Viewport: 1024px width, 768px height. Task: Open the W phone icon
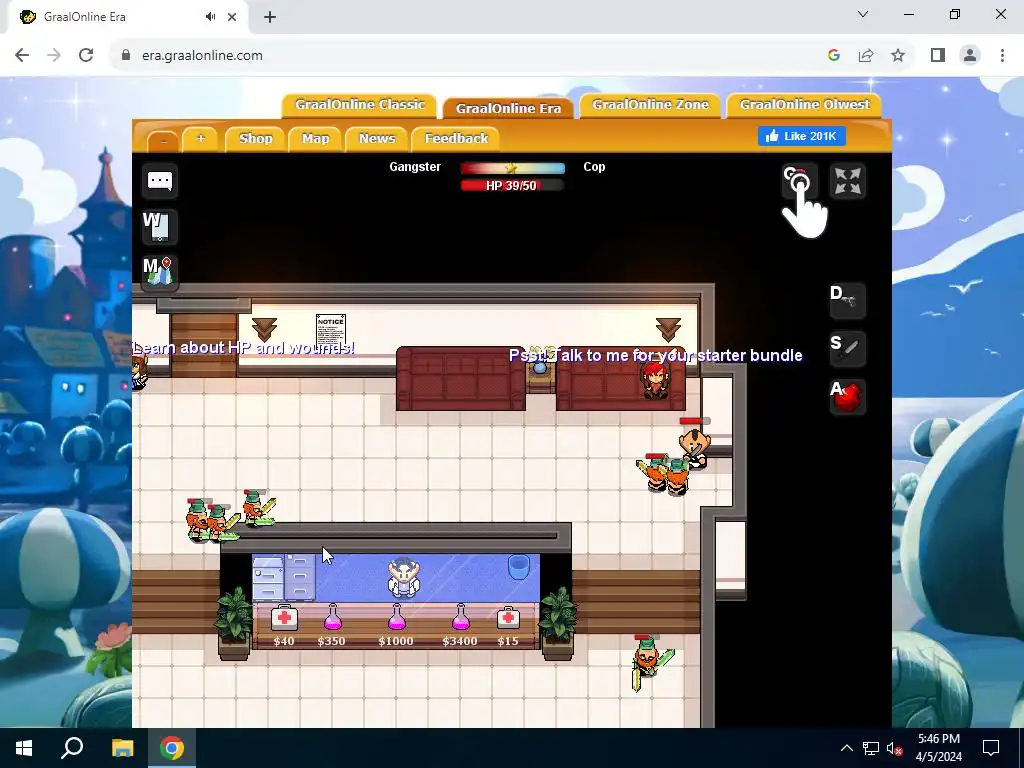pyautogui.click(x=159, y=226)
